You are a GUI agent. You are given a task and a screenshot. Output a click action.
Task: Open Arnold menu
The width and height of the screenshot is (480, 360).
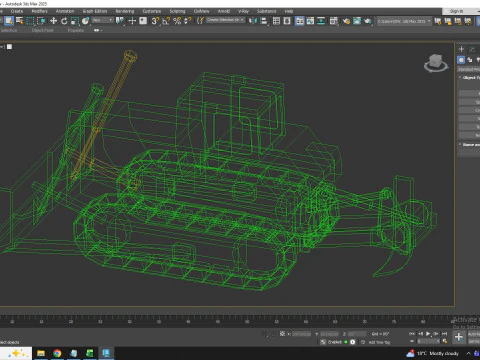(224, 11)
